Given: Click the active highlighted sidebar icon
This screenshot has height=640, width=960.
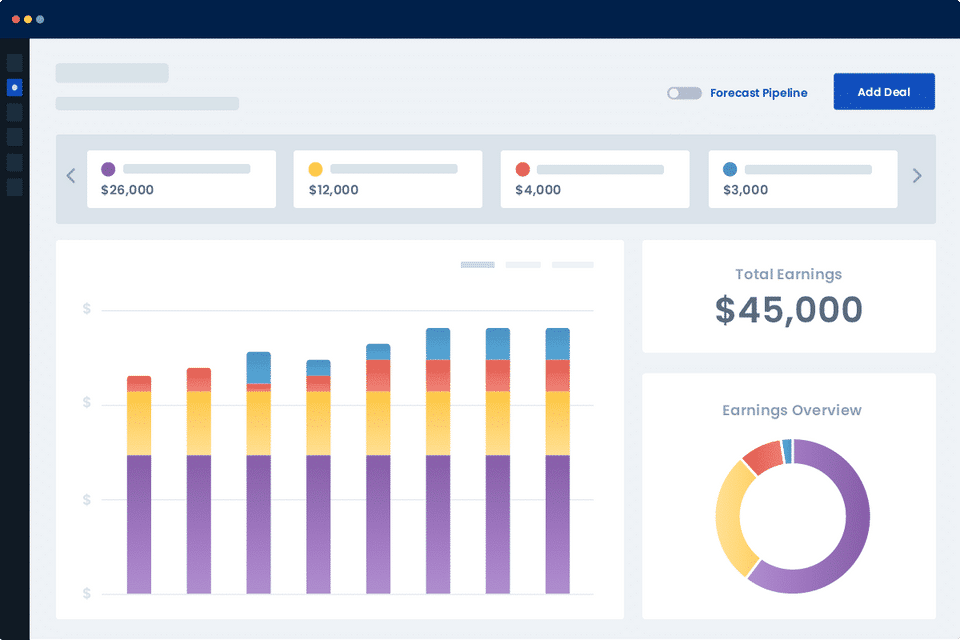Looking at the screenshot, I should click(x=15, y=88).
